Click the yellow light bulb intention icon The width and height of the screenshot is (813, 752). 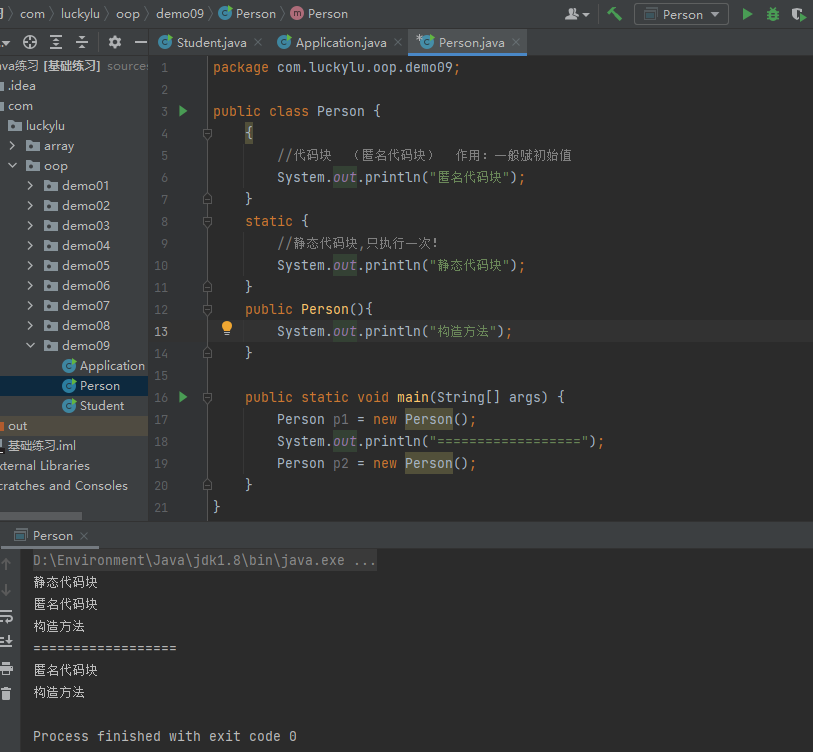point(227,328)
